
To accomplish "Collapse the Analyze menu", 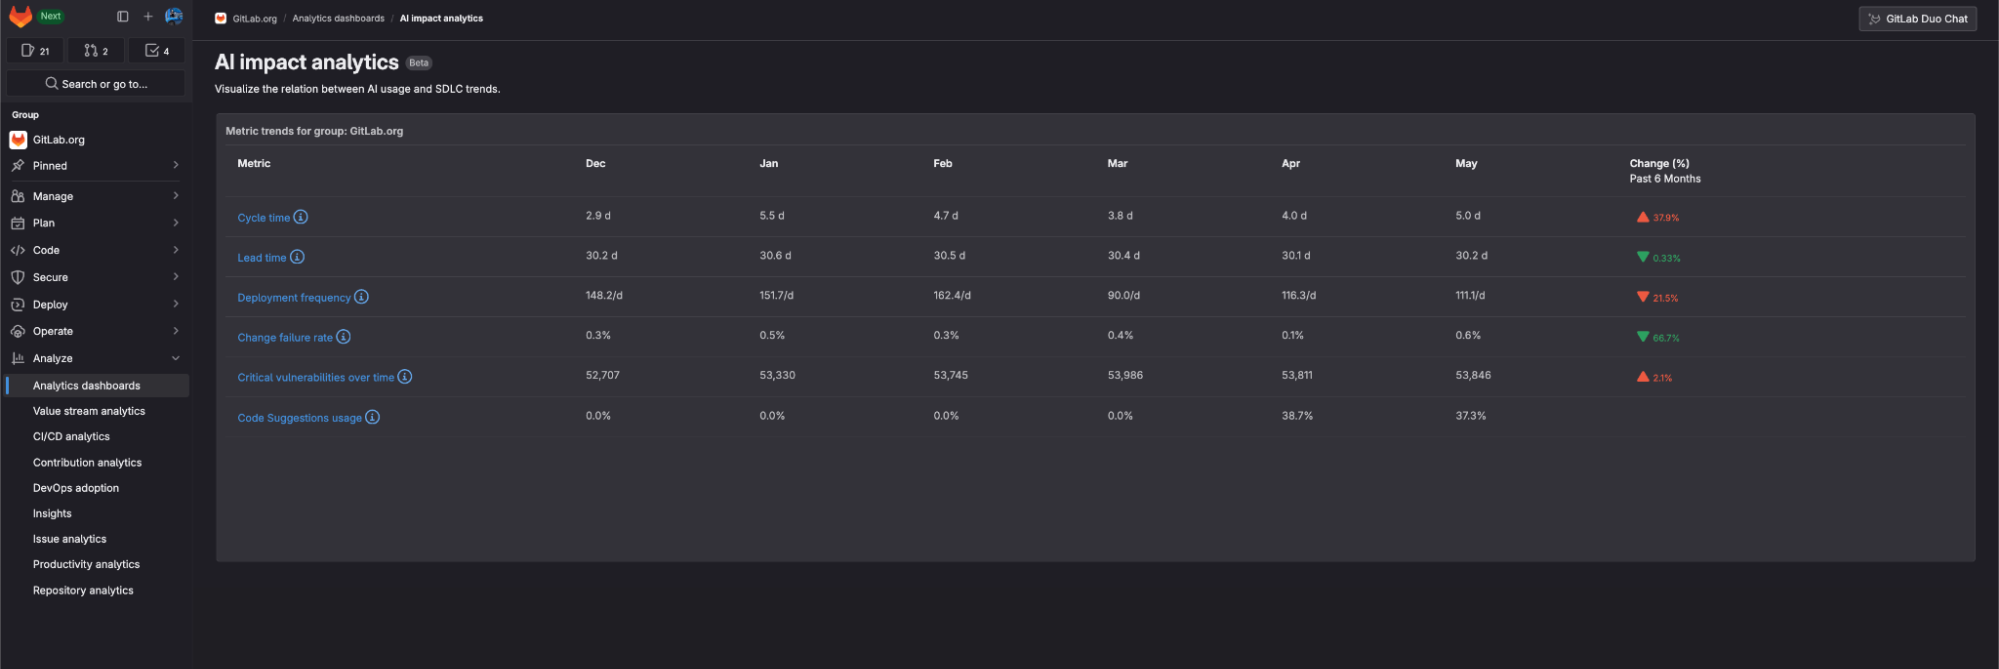I will point(96,358).
